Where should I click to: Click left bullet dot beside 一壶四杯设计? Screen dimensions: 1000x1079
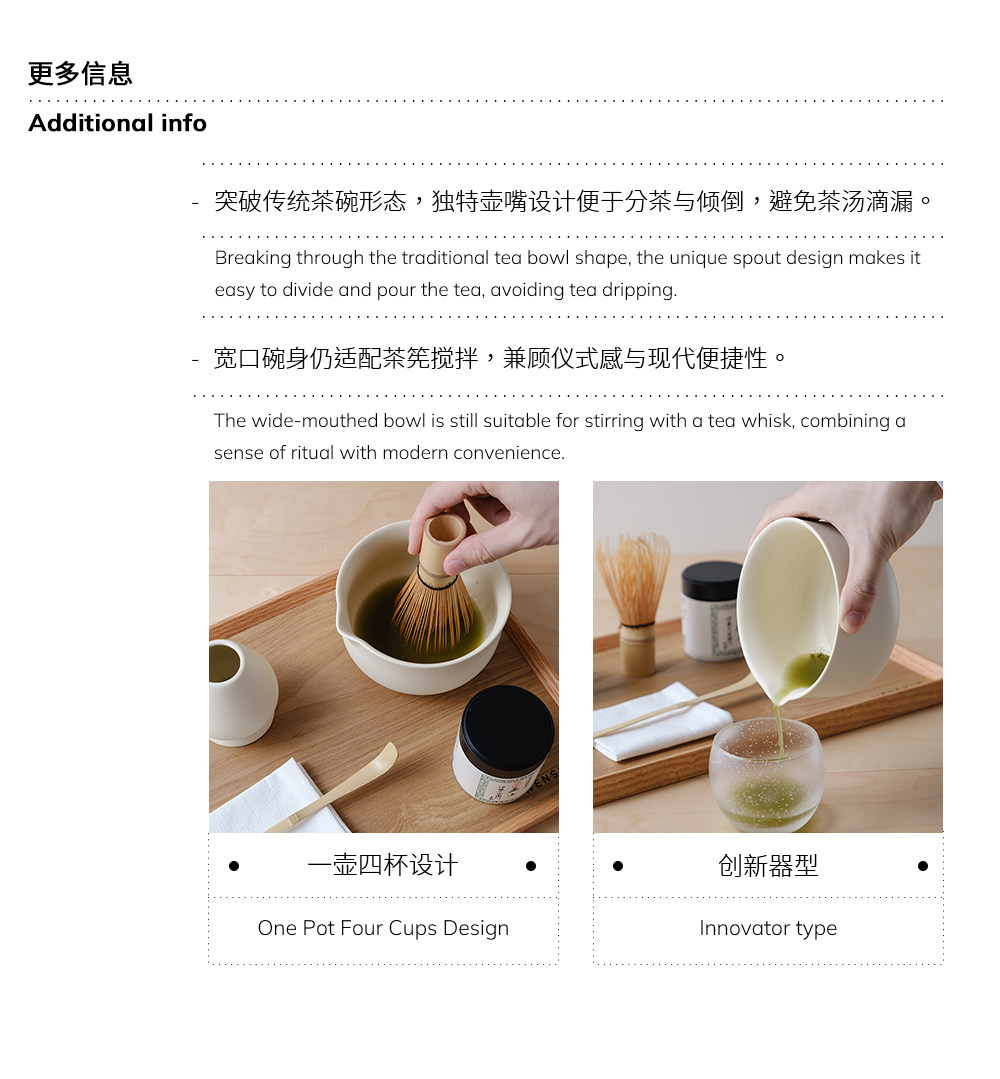[x=234, y=866]
